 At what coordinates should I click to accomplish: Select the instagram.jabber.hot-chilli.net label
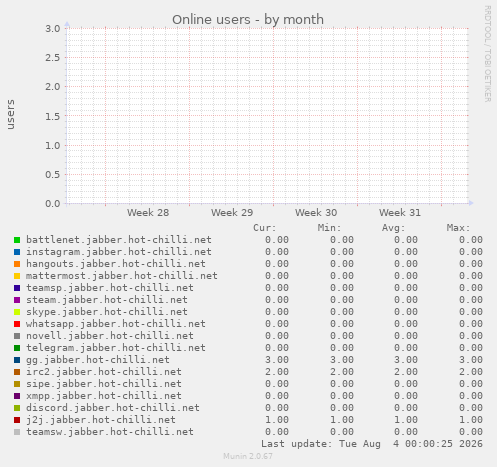(119, 252)
